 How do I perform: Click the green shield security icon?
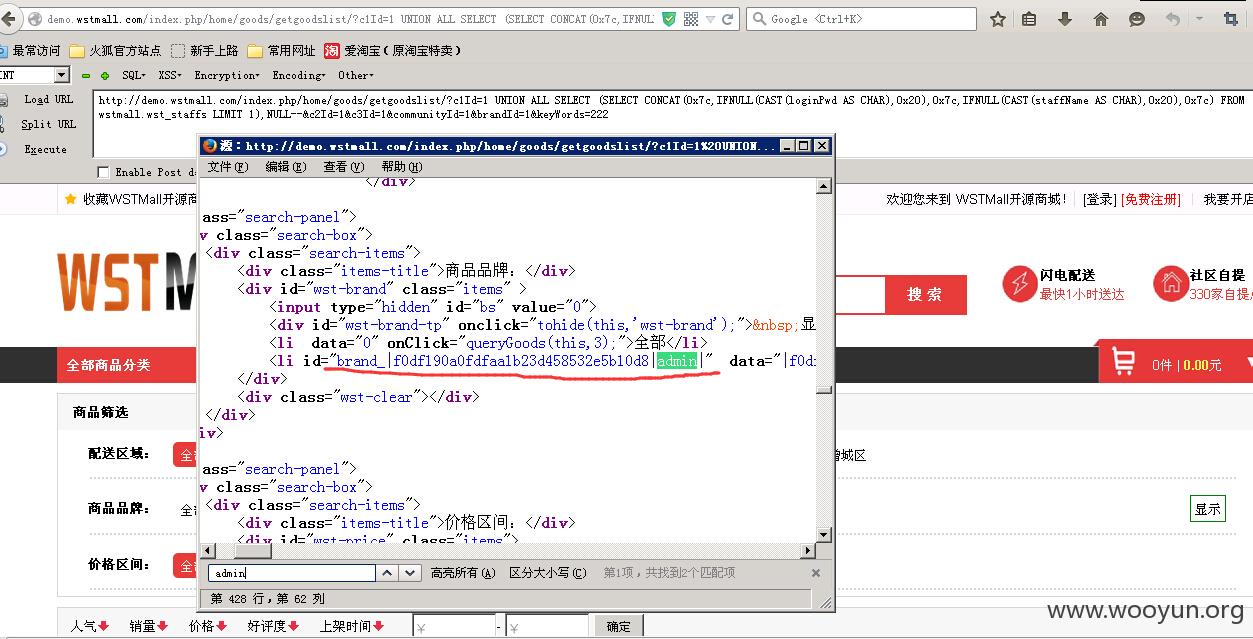(x=669, y=19)
